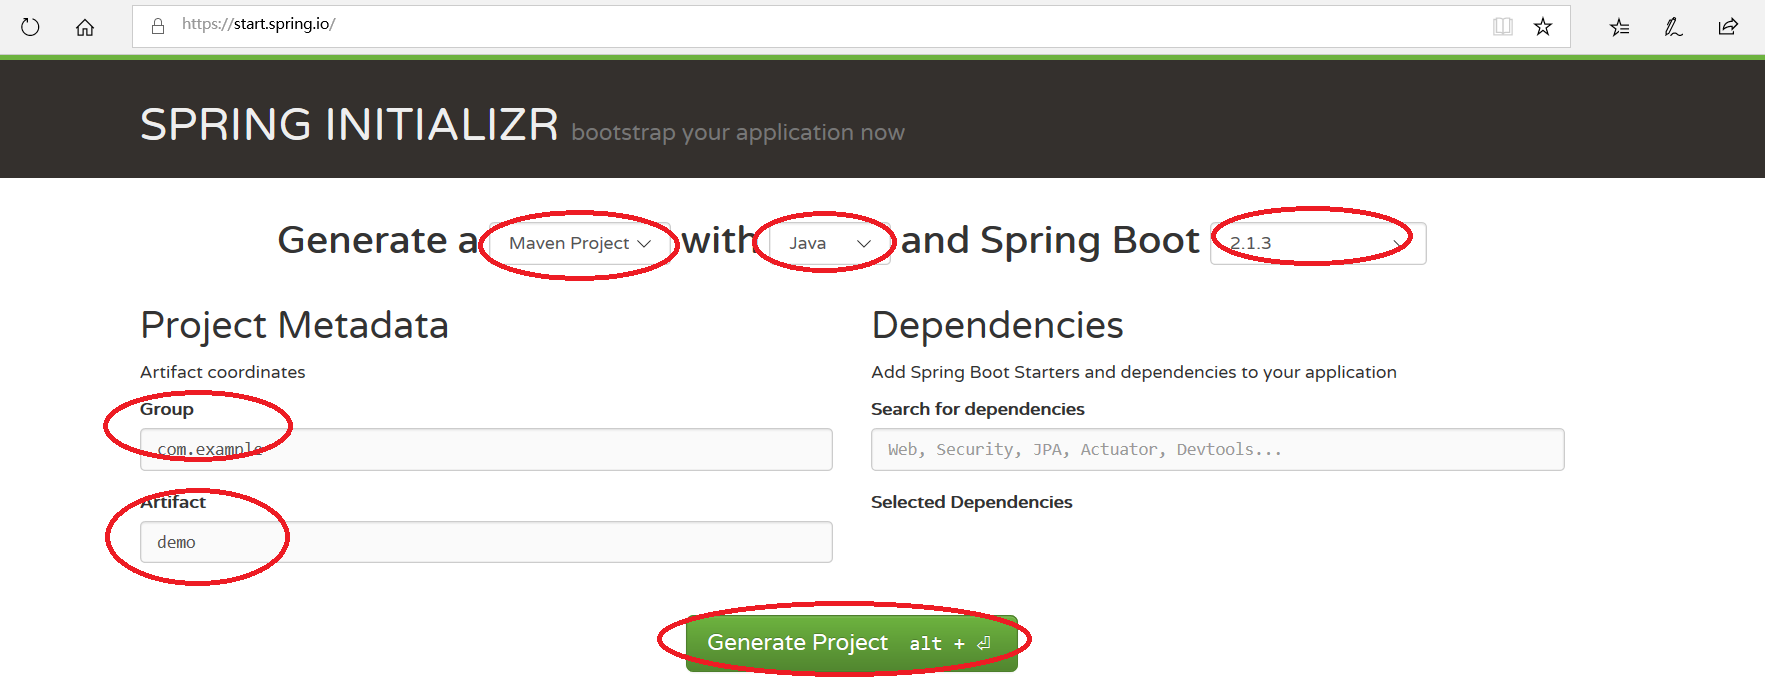Click the Artifact coordinates text
The width and height of the screenshot is (1765, 687).
tap(222, 372)
